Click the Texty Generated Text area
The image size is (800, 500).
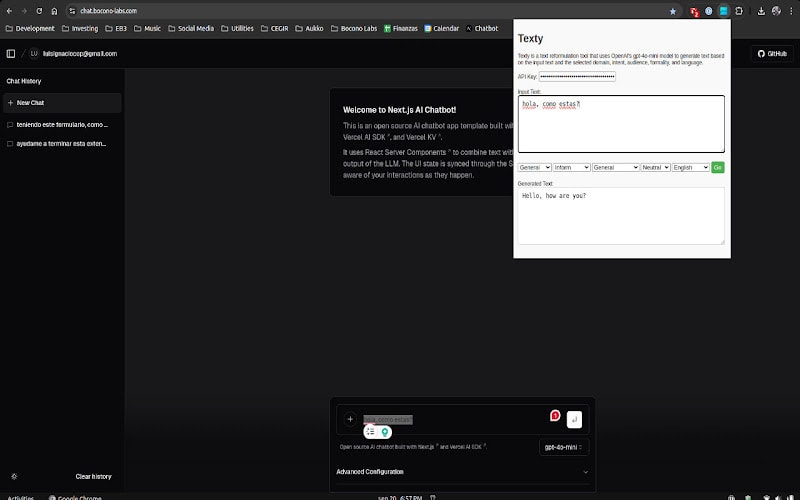pyautogui.click(x=621, y=216)
